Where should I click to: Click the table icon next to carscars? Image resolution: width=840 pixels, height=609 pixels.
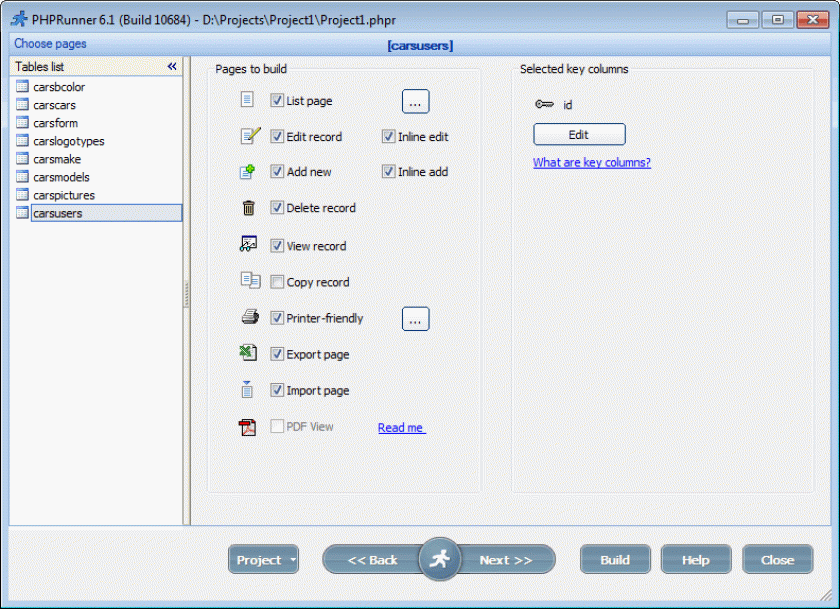pos(22,104)
